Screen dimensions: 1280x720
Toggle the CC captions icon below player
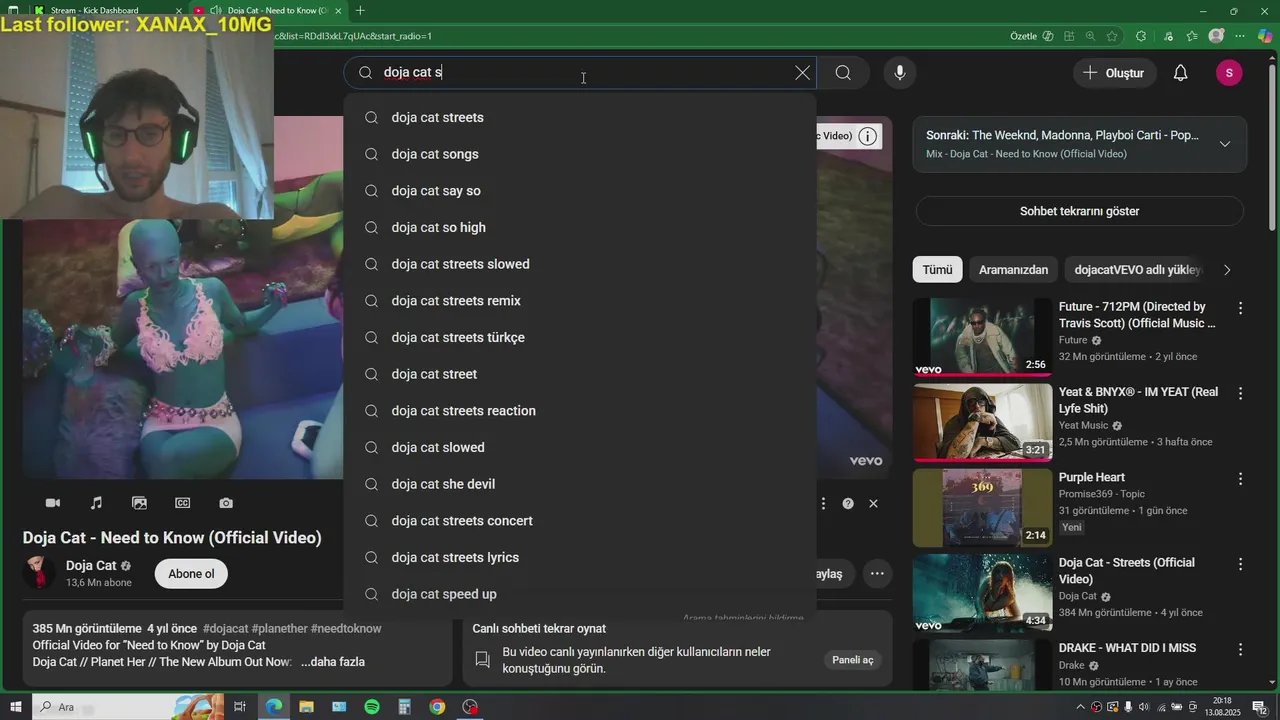pyautogui.click(x=183, y=503)
